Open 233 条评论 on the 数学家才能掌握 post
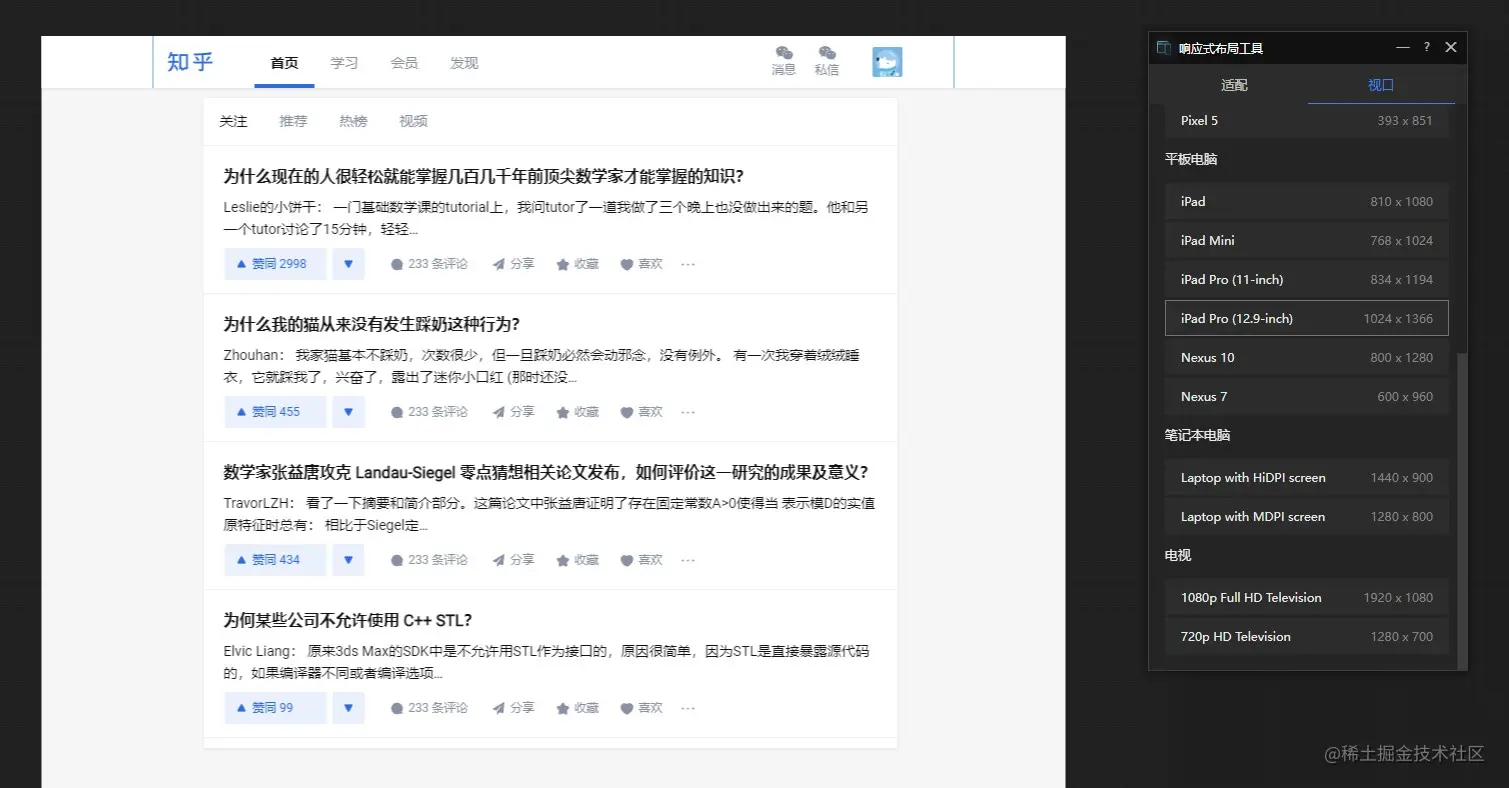1509x788 pixels. (429, 264)
